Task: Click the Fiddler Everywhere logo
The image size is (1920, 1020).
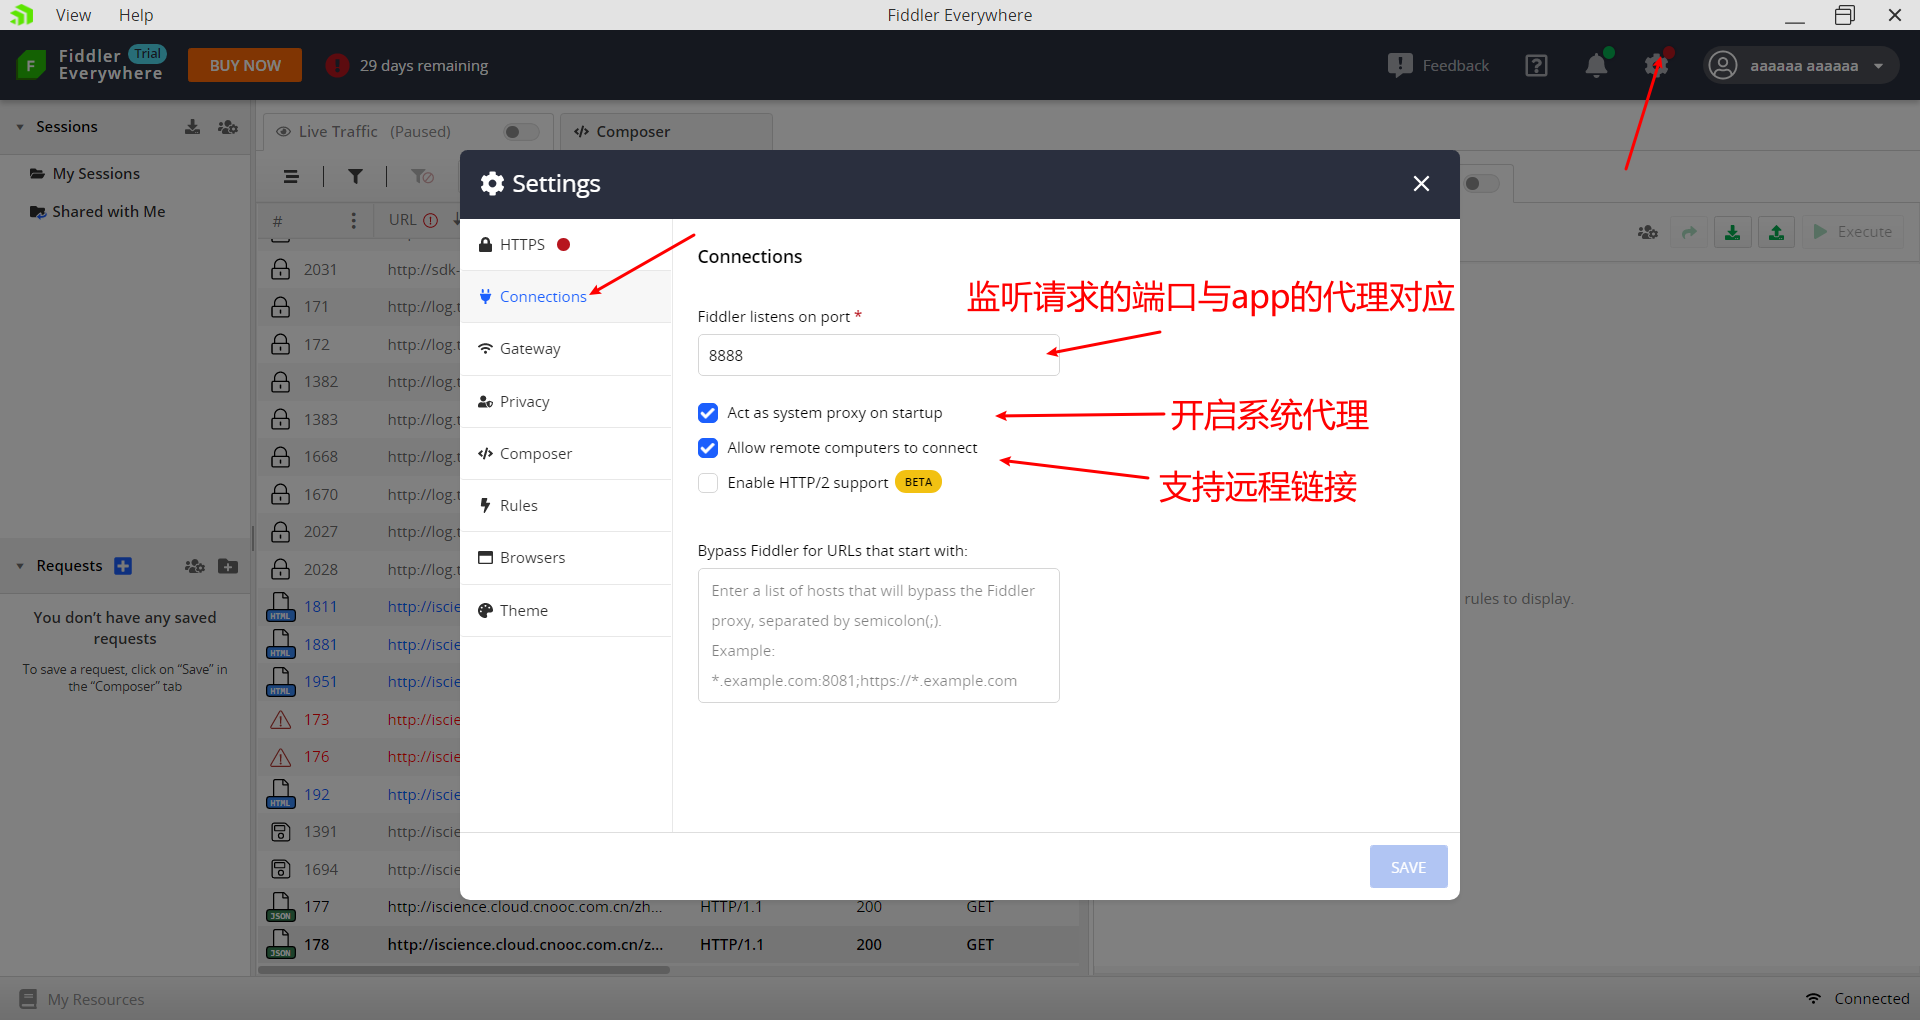Action: (x=90, y=65)
